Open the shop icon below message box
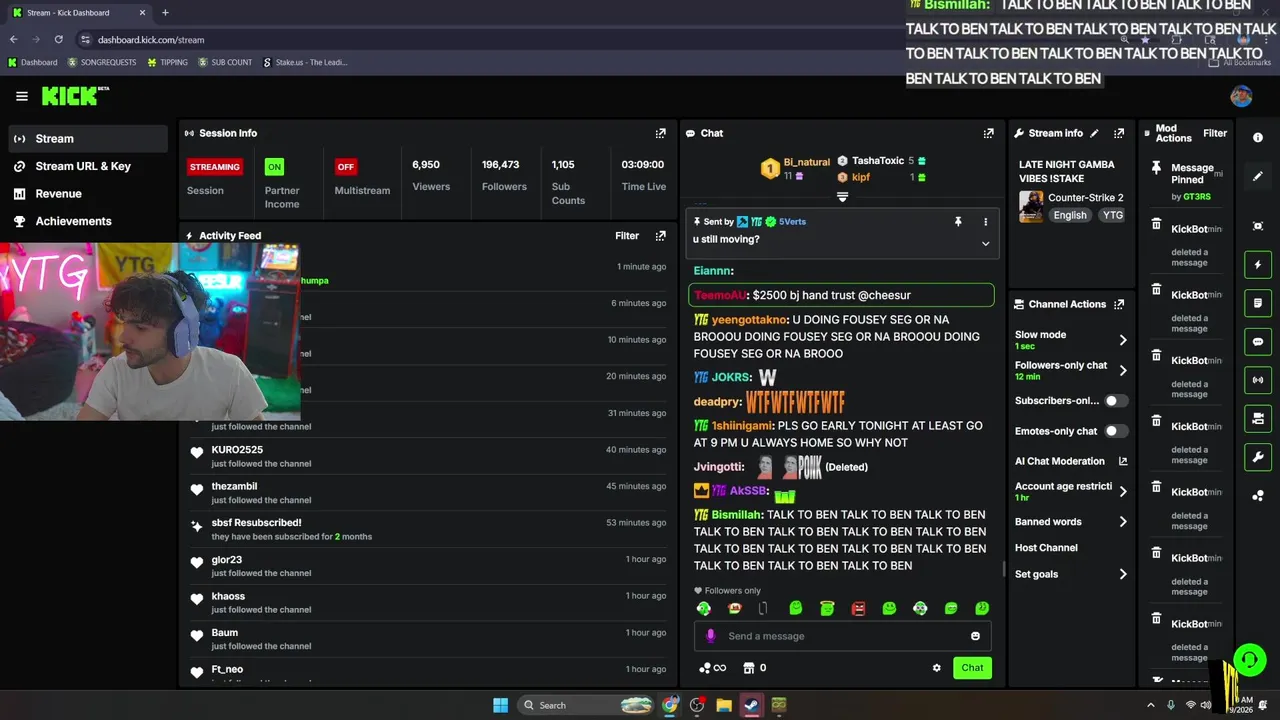 coord(748,668)
